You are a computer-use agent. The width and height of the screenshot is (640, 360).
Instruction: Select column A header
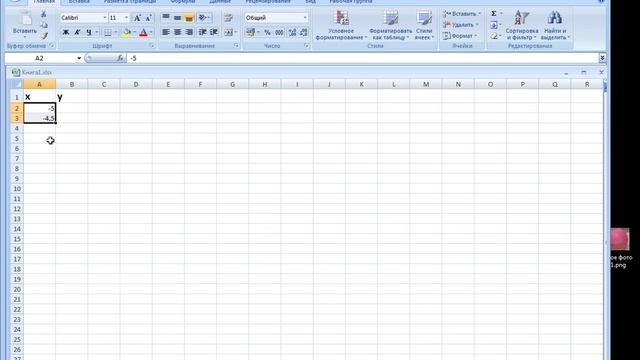click(x=40, y=84)
